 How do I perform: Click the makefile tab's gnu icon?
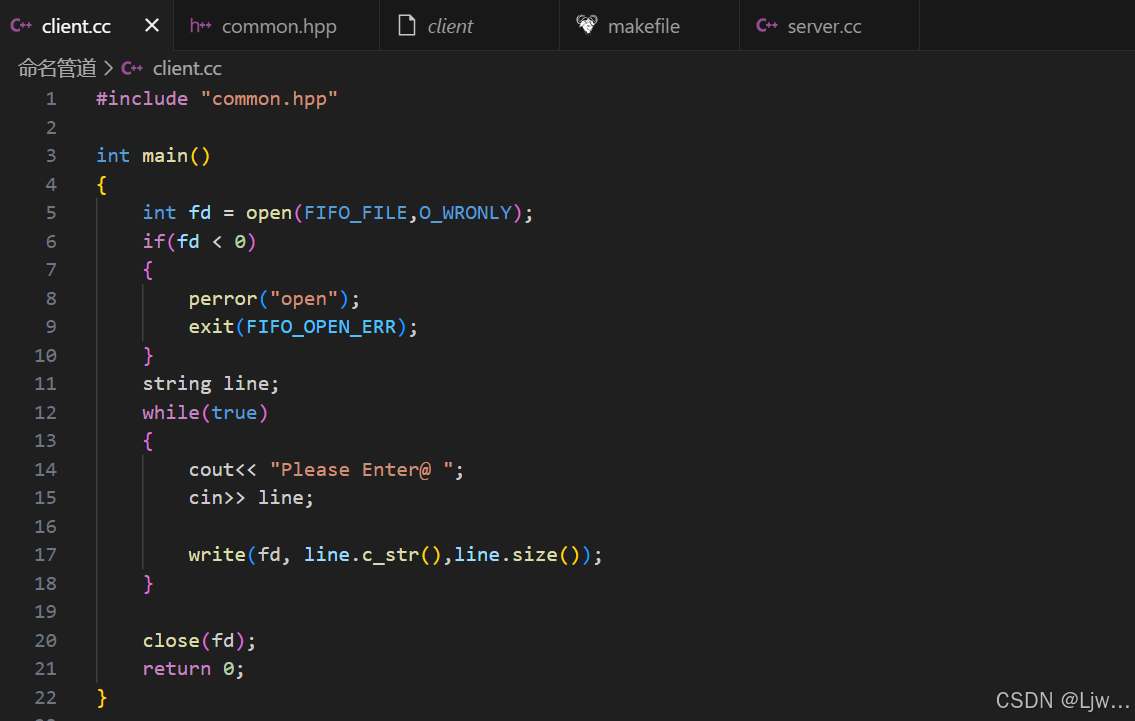[x=587, y=26]
